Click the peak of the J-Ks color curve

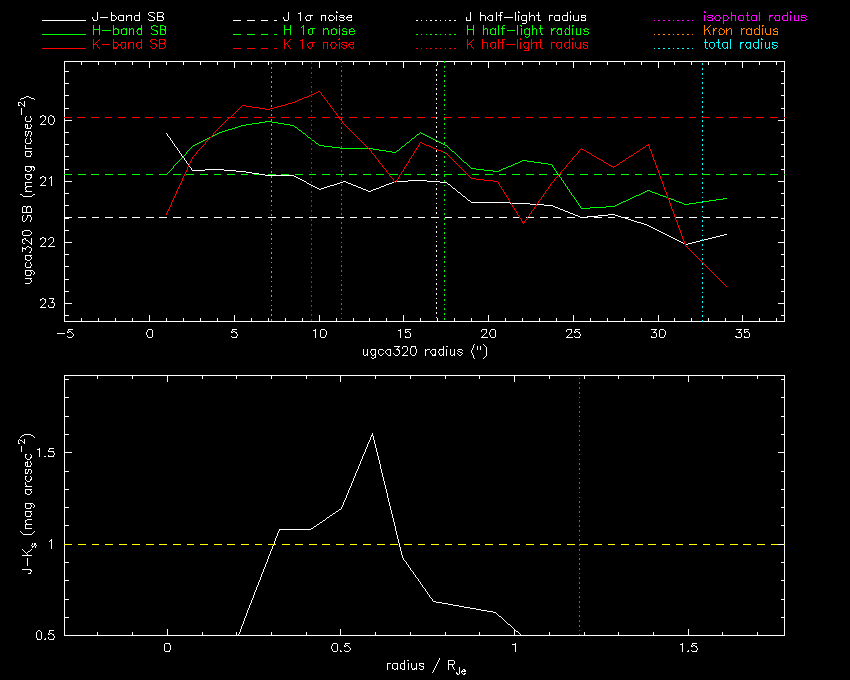(372, 434)
